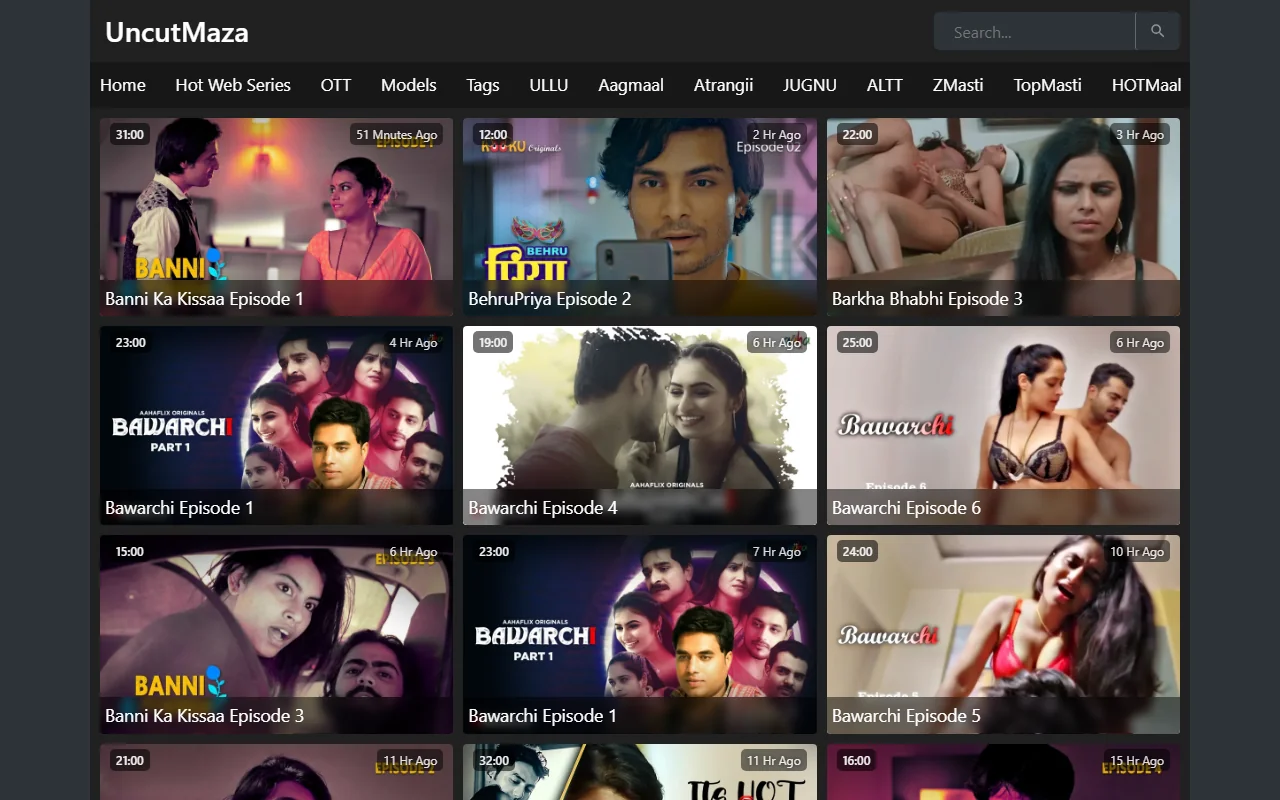1280x800 pixels.
Task: Open the Banni Ka Kissaa Episode 3 thumbnail
Action: [x=276, y=620]
